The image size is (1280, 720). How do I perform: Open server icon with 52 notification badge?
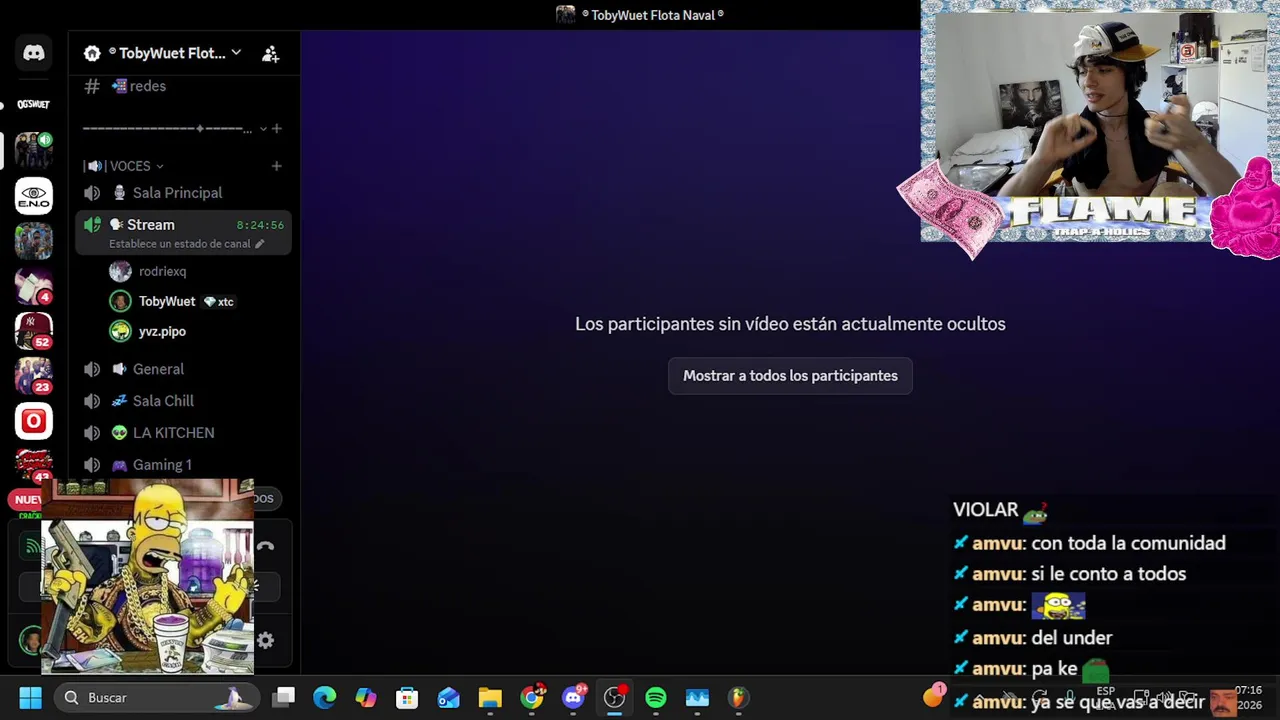point(34,331)
